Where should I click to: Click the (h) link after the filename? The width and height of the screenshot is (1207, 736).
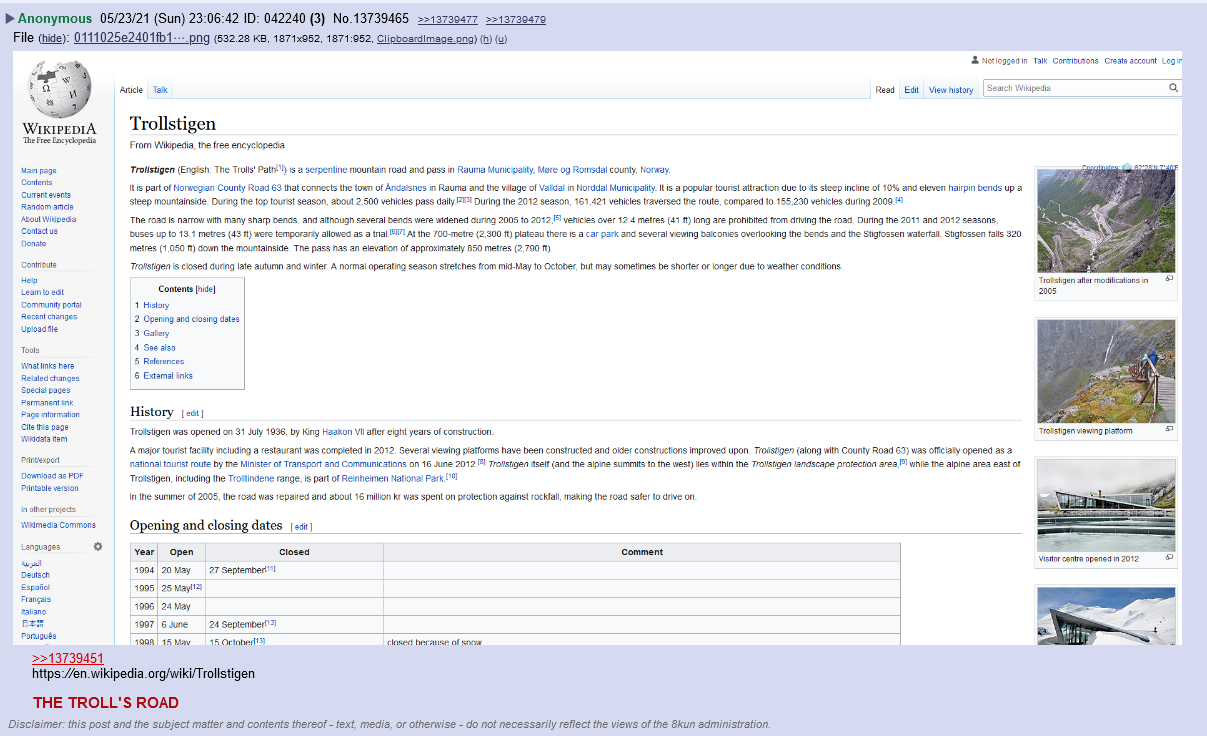(486, 39)
